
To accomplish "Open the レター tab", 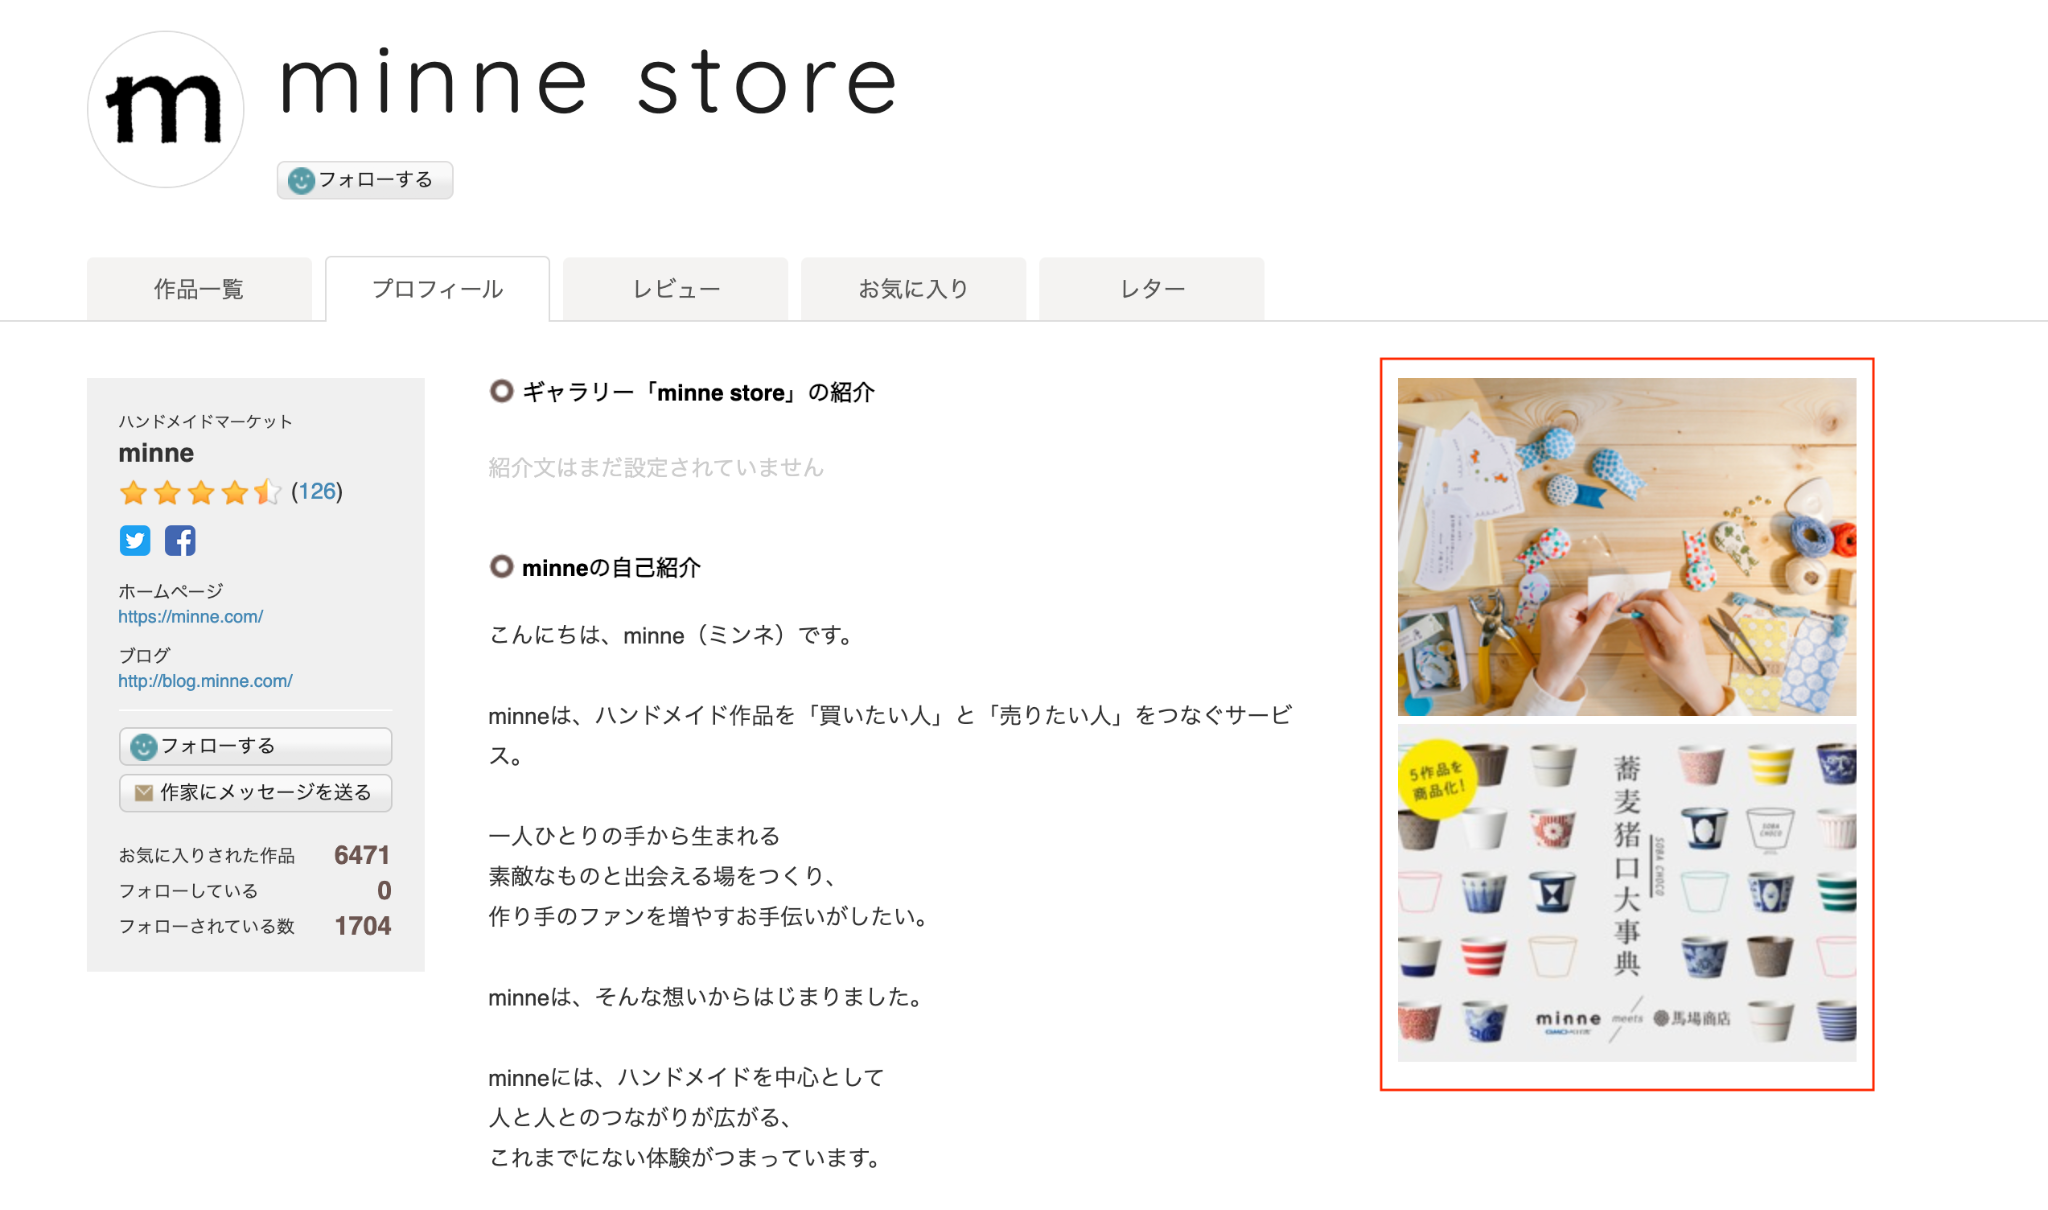I will [x=1152, y=289].
